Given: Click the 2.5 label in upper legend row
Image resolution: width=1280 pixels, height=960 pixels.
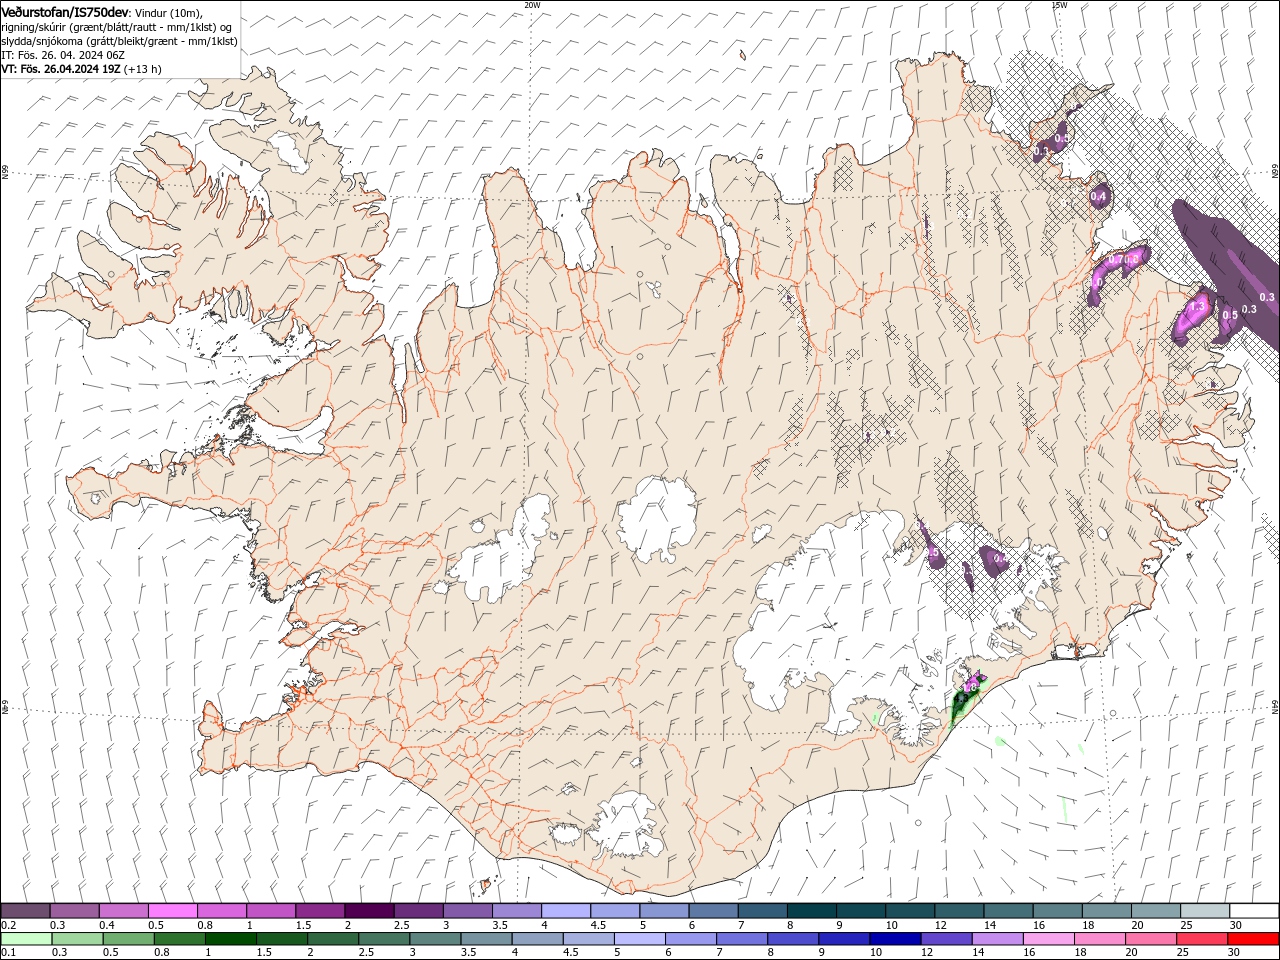Looking at the screenshot, I should point(401,925).
